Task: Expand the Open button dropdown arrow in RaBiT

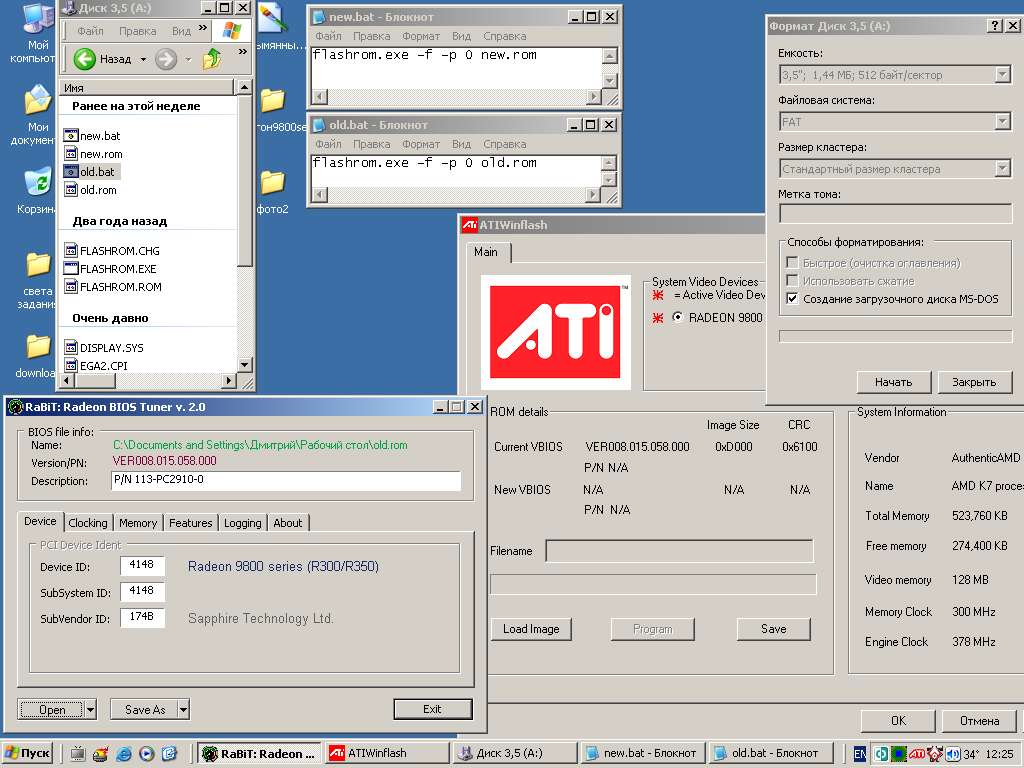Action: point(90,709)
